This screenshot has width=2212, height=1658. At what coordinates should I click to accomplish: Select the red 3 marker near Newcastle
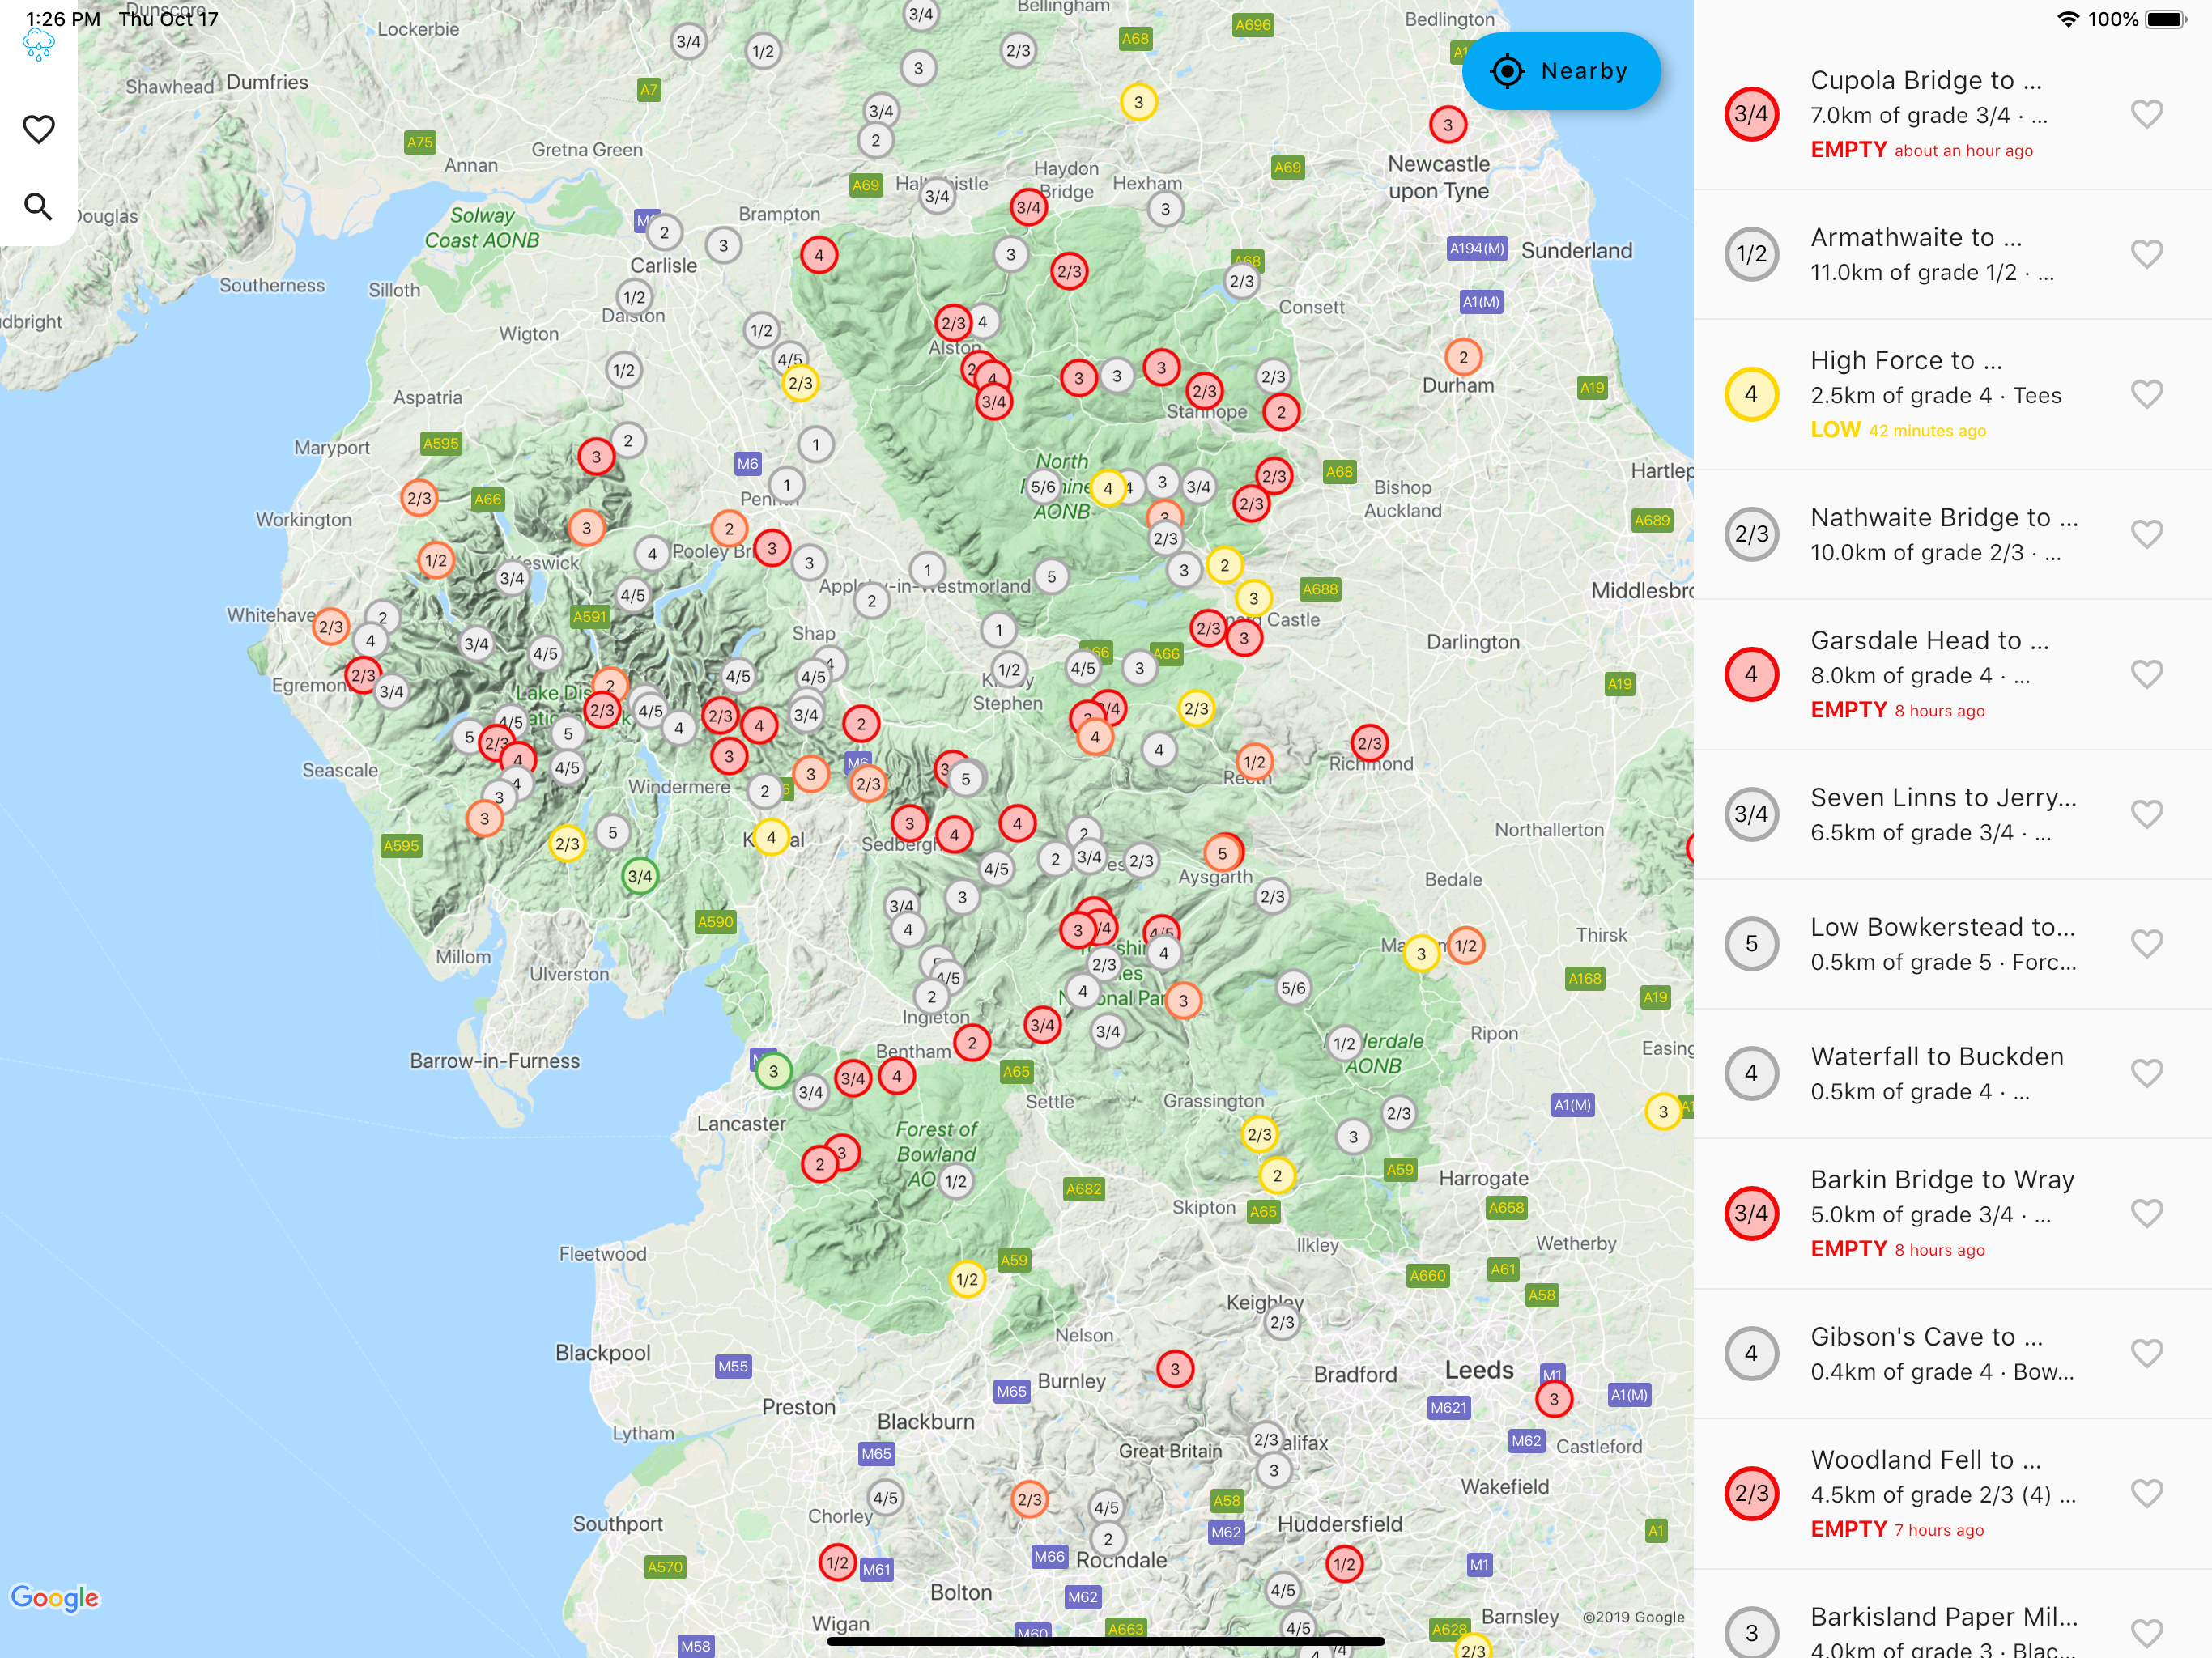click(1447, 125)
